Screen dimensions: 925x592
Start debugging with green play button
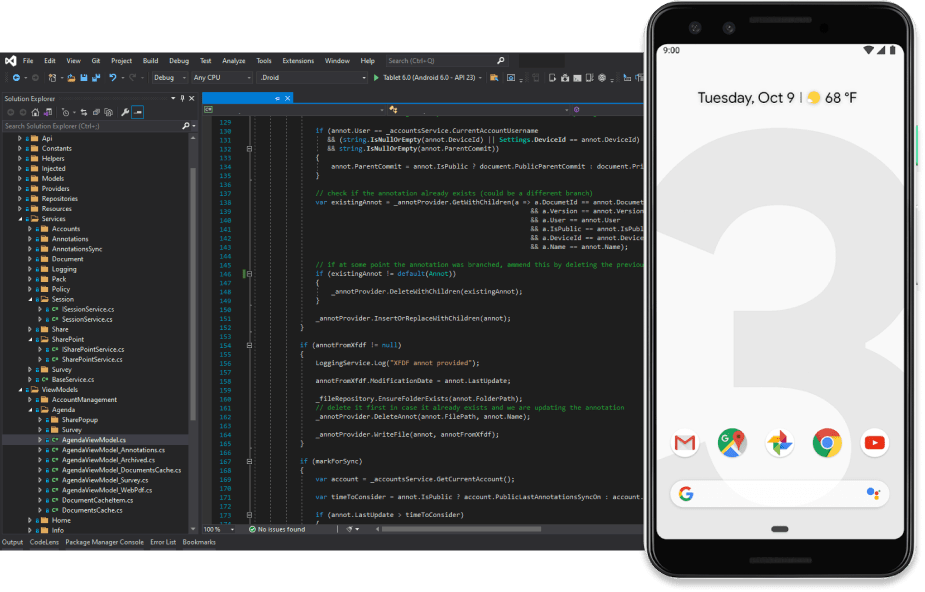tap(376, 77)
